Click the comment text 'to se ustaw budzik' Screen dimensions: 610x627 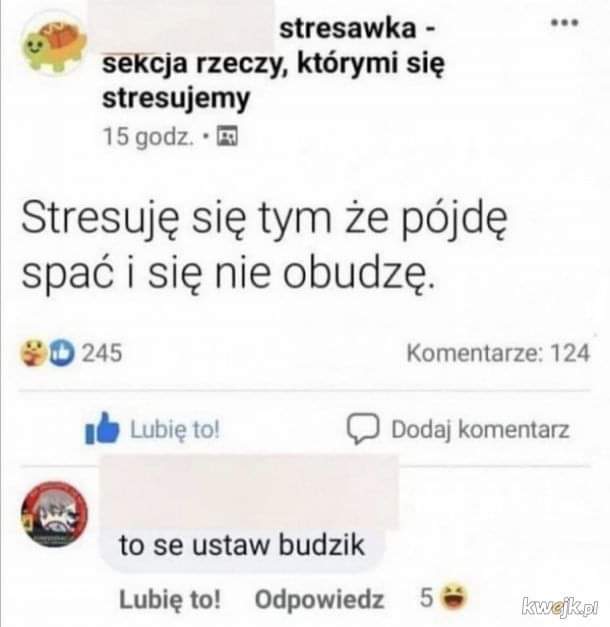pos(242,545)
